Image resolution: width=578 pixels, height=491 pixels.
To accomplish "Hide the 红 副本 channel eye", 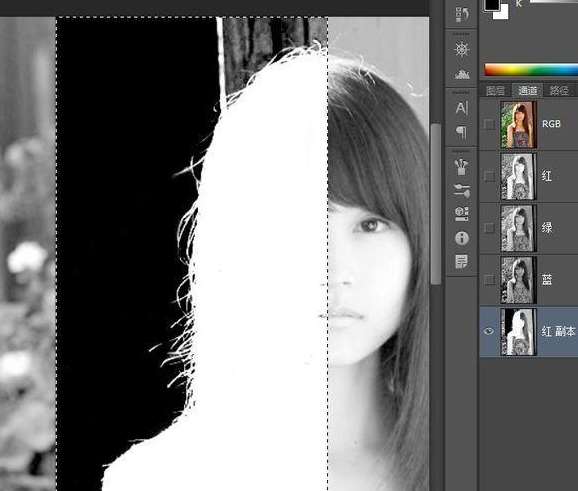I will click(x=489, y=331).
